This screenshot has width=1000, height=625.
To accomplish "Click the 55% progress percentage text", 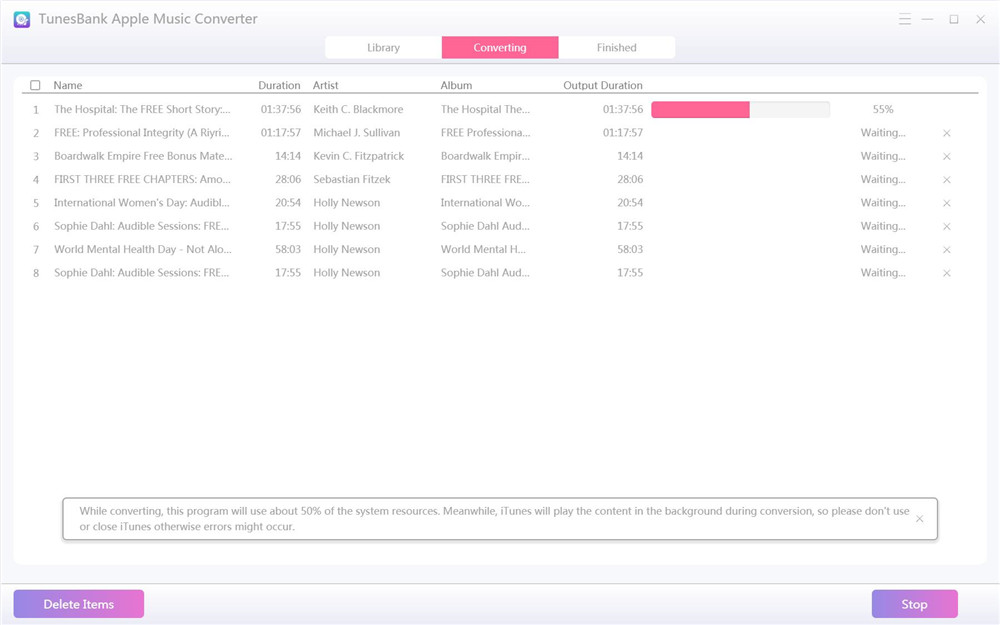I will (883, 109).
